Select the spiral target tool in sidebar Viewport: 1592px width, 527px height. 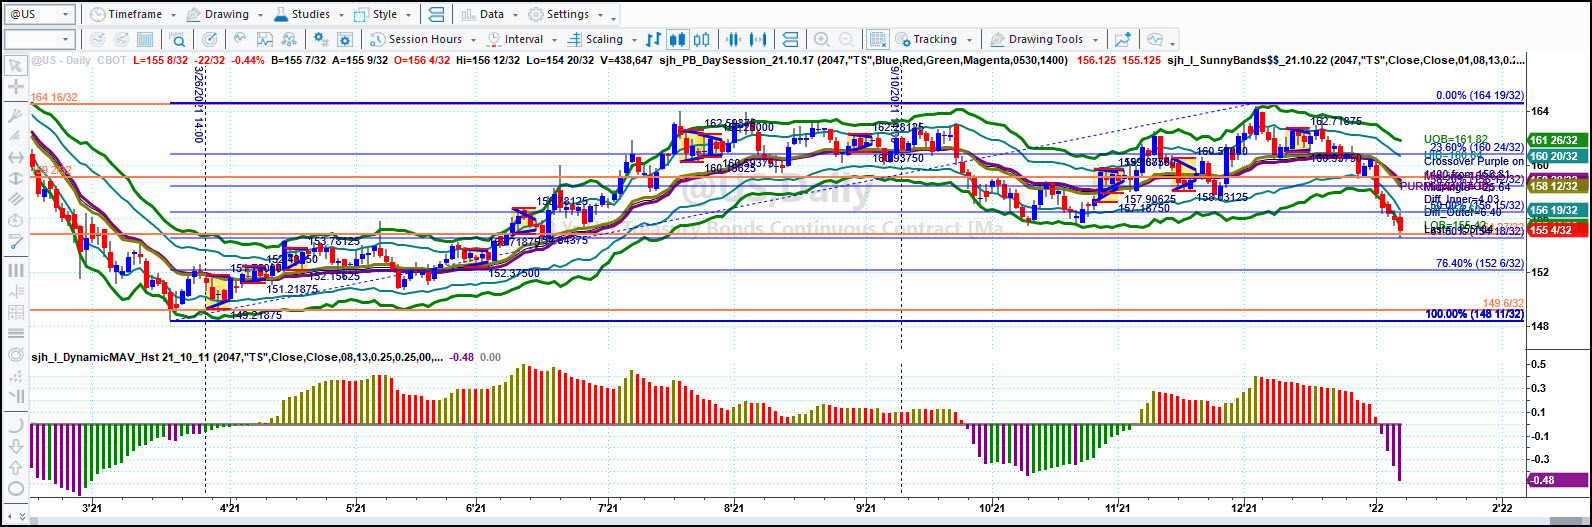(x=15, y=355)
